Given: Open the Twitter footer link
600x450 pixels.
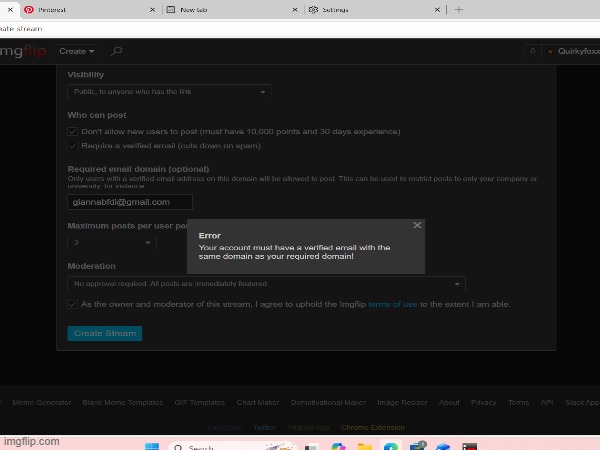Looking at the screenshot, I should coord(264,427).
